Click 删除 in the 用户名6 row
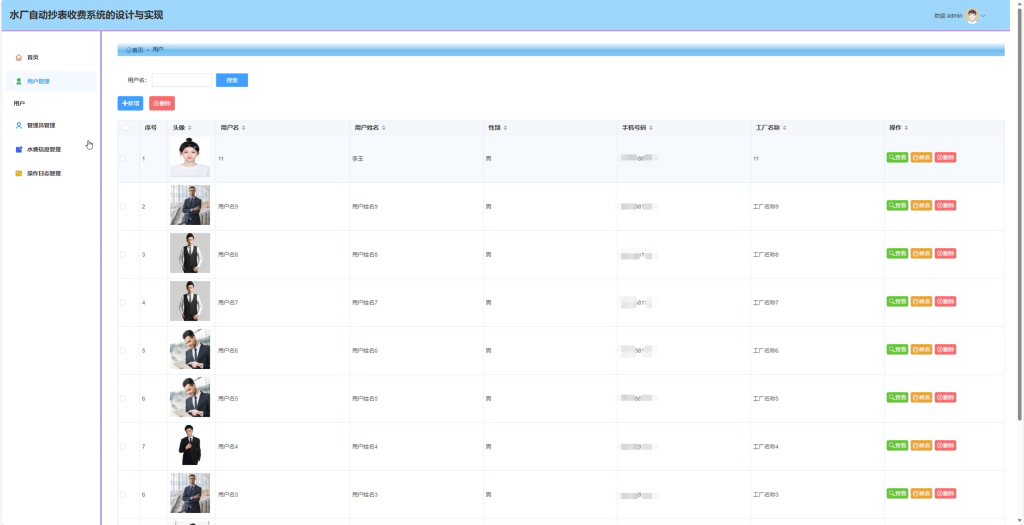 pyautogui.click(x=946, y=349)
